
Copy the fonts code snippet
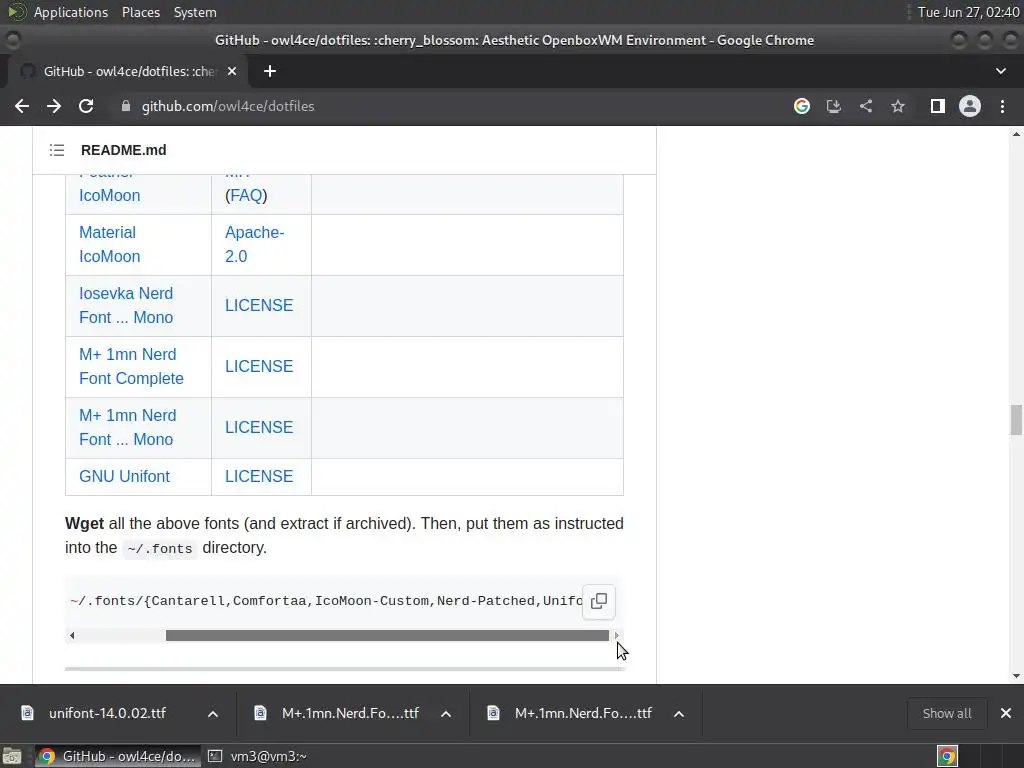599,601
